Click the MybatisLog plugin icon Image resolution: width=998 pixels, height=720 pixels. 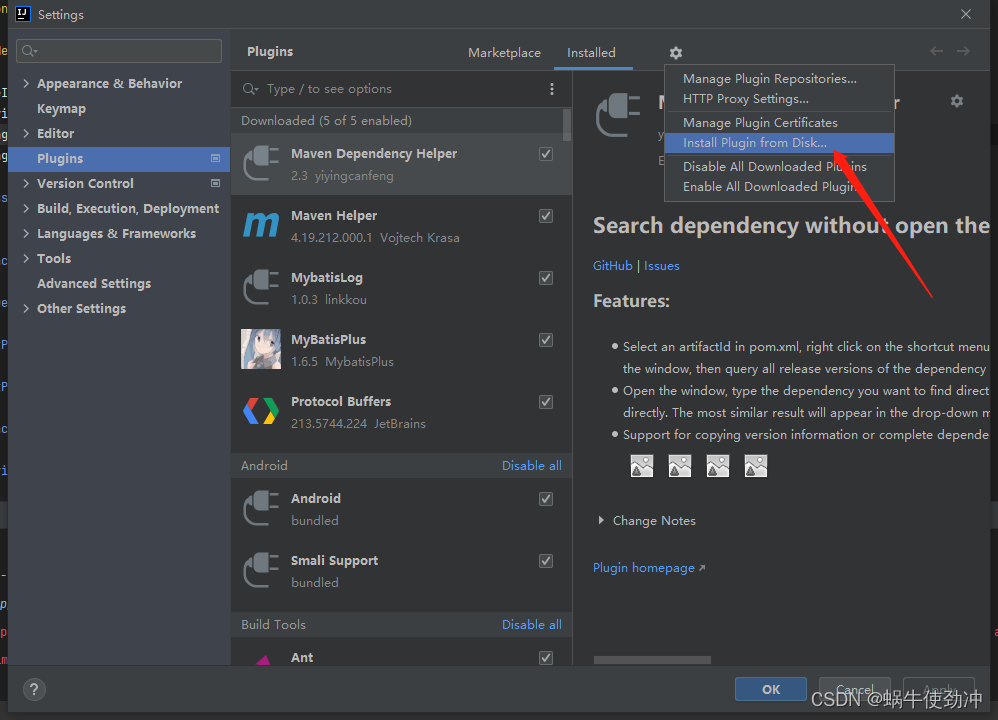262,288
